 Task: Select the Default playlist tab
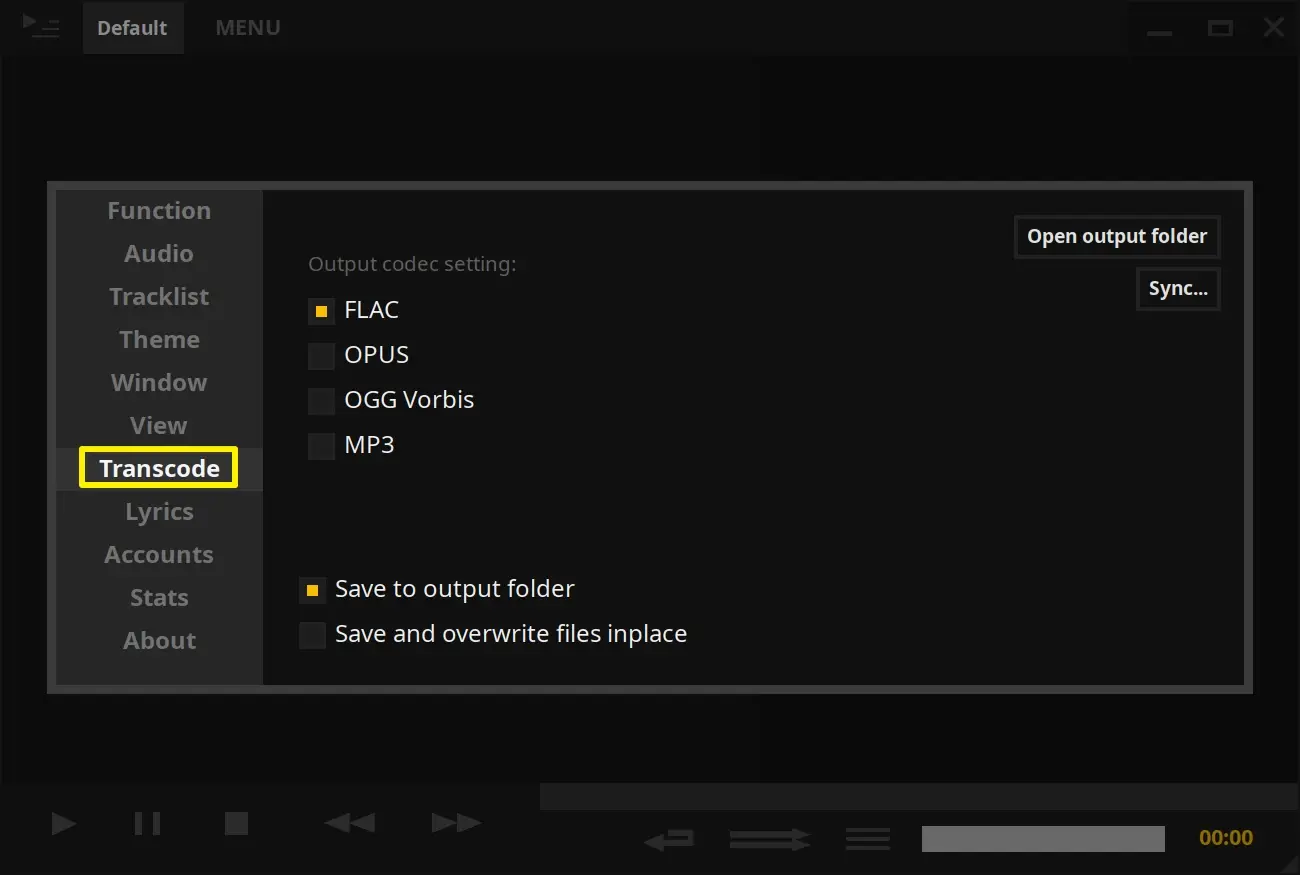click(132, 28)
